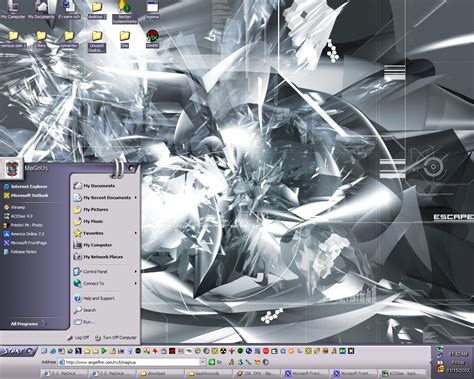Viewport: 474px width, 379px height.
Task: Click the top system tray icon
Action: [x=440, y=348]
